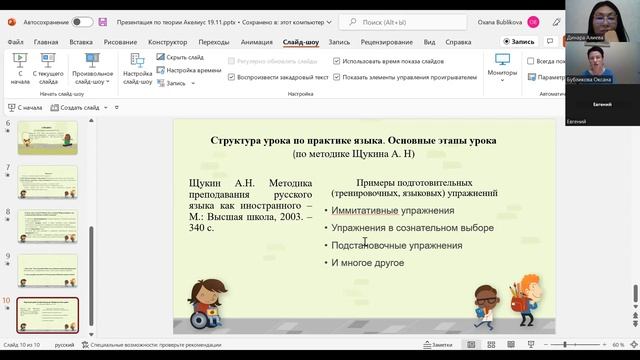This screenshot has height=360, width=640.
Task: Open the comments speech bubble icon
Action: point(550,42)
